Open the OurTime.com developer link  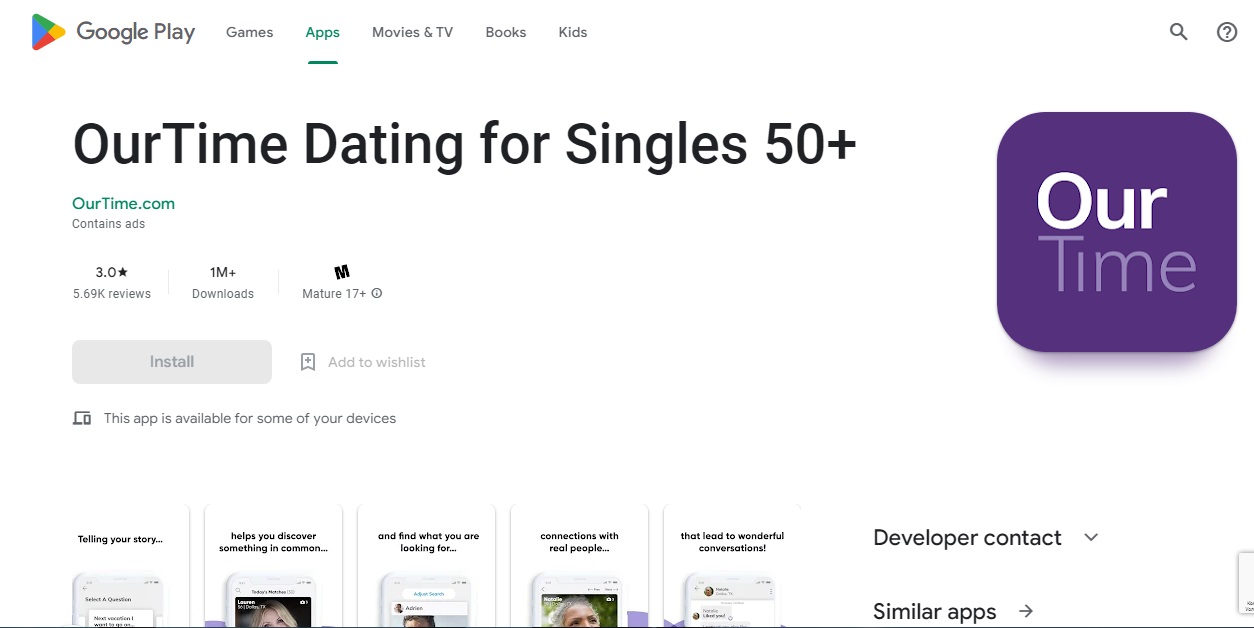[123, 203]
